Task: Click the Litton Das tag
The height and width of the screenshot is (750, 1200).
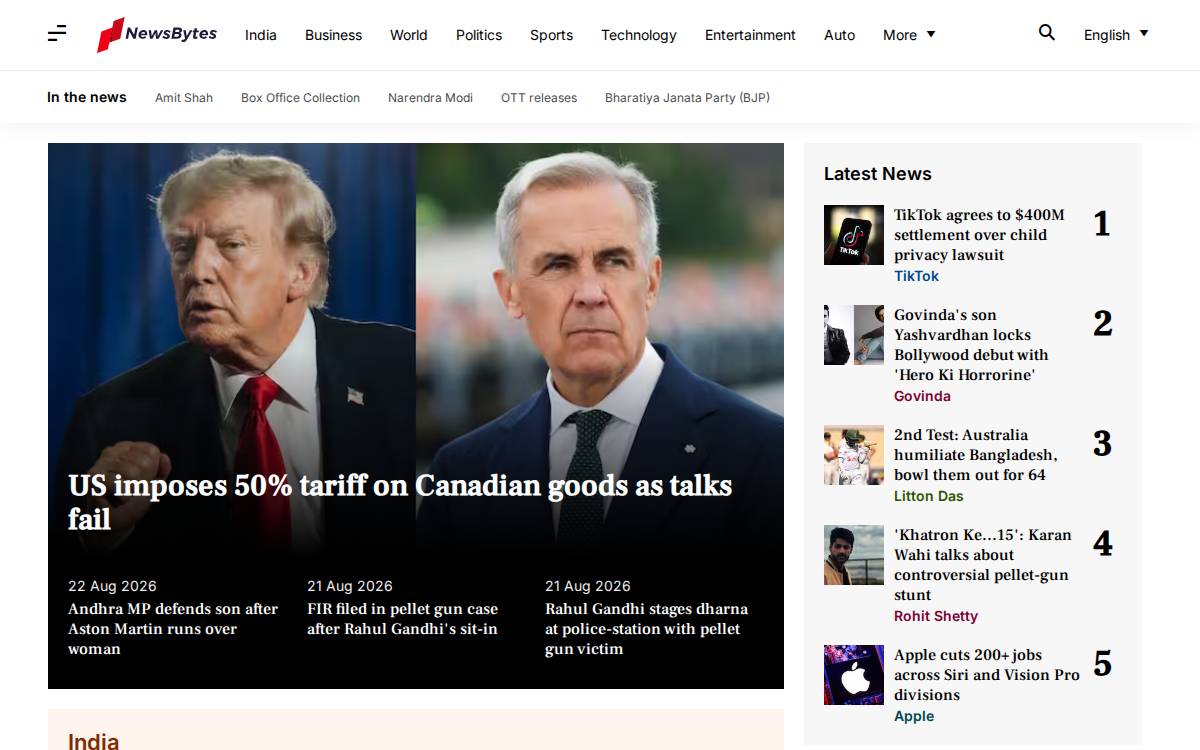Action: [x=929, y=496]
